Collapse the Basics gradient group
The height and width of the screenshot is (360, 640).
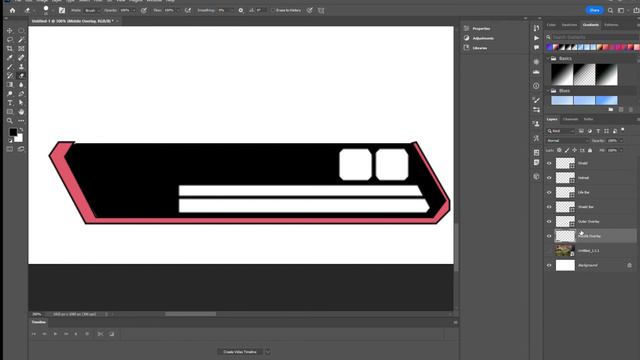point(548,59)
